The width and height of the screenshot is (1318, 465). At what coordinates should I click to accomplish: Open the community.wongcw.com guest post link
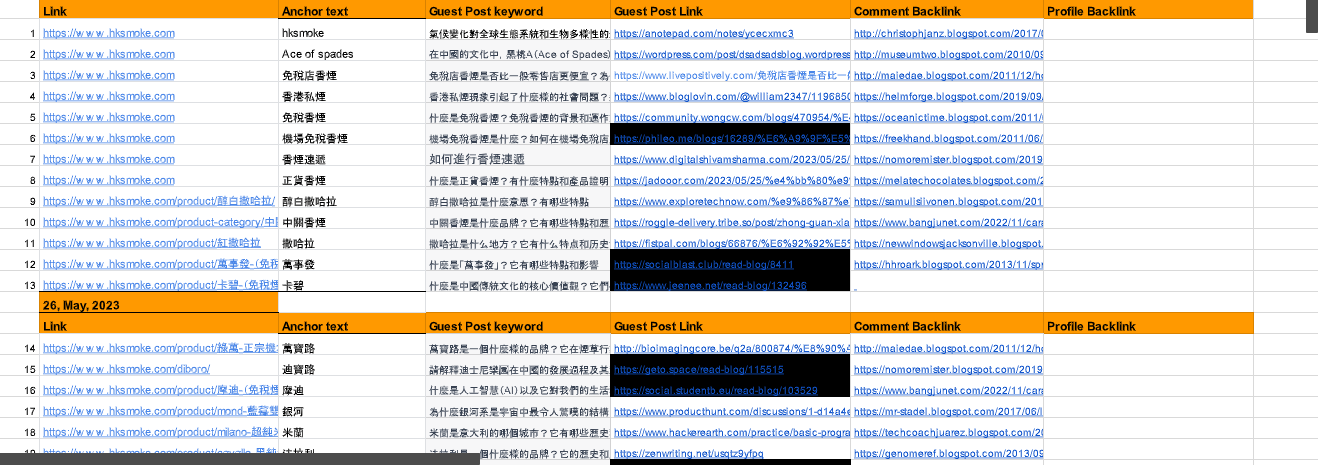(x=731, y=117)
